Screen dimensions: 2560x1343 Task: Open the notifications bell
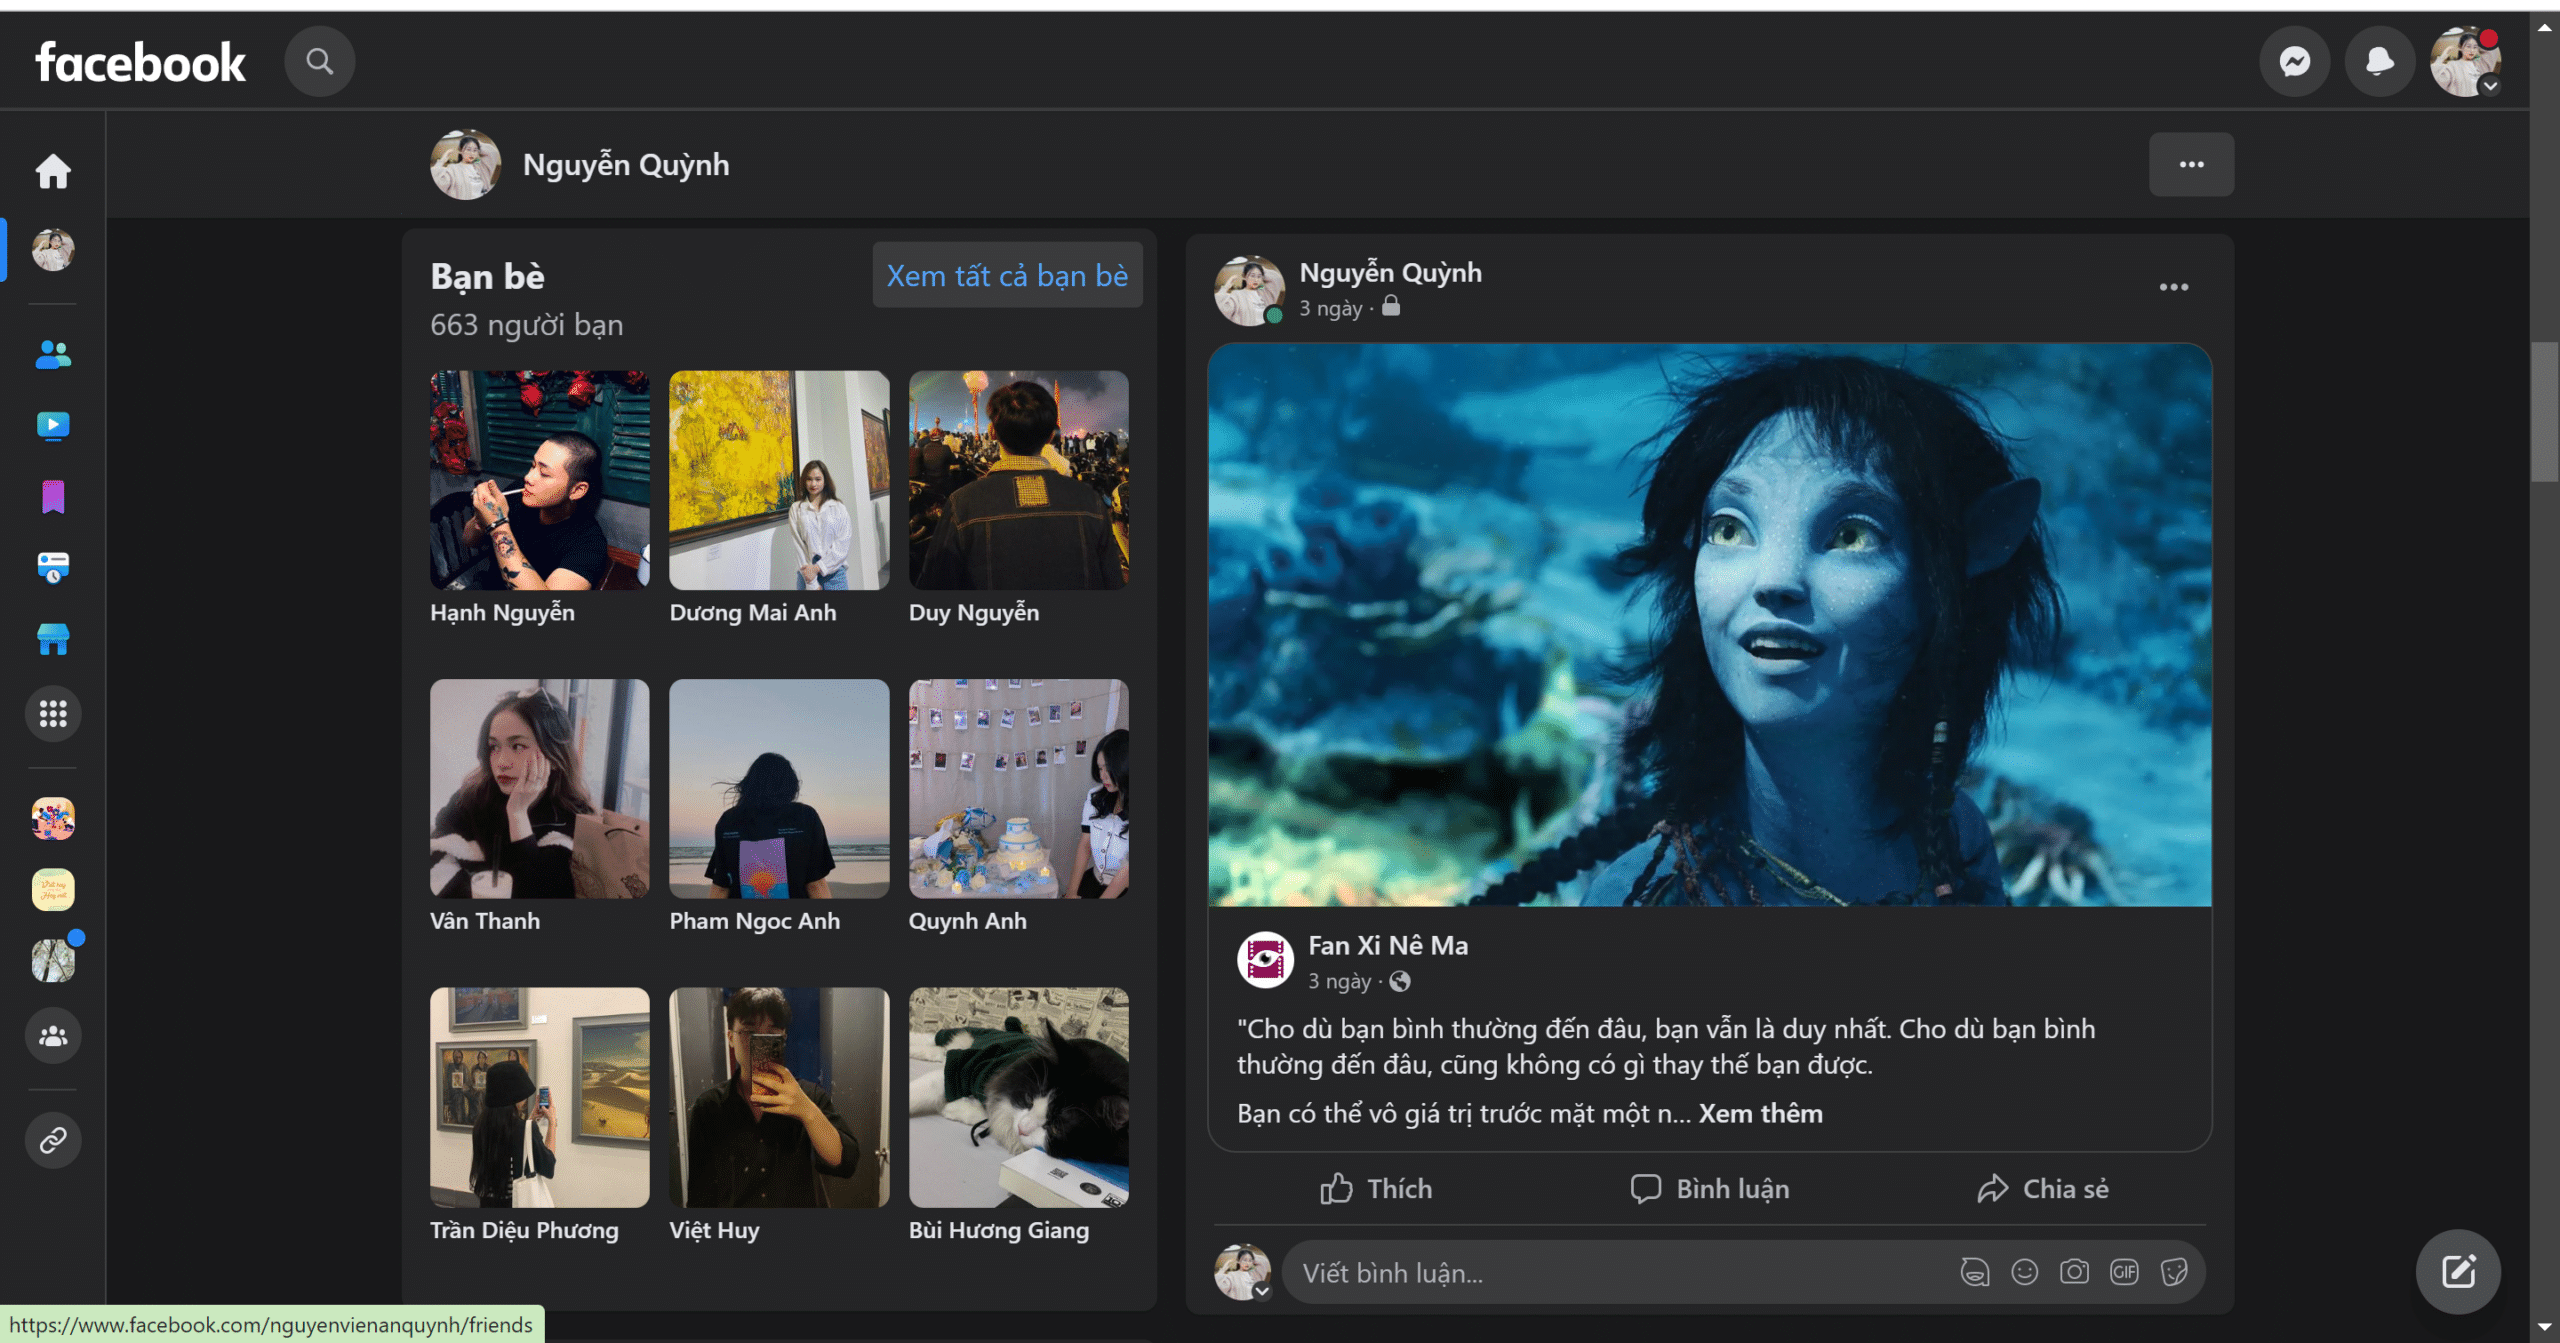2380,62
